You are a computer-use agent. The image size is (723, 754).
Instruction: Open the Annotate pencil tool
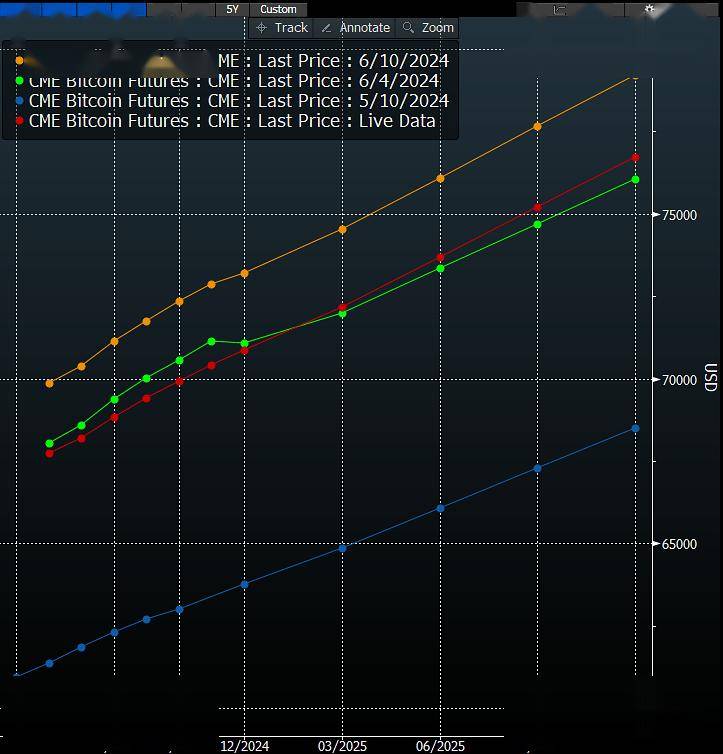pyautogui.click(x=355, y=28)
